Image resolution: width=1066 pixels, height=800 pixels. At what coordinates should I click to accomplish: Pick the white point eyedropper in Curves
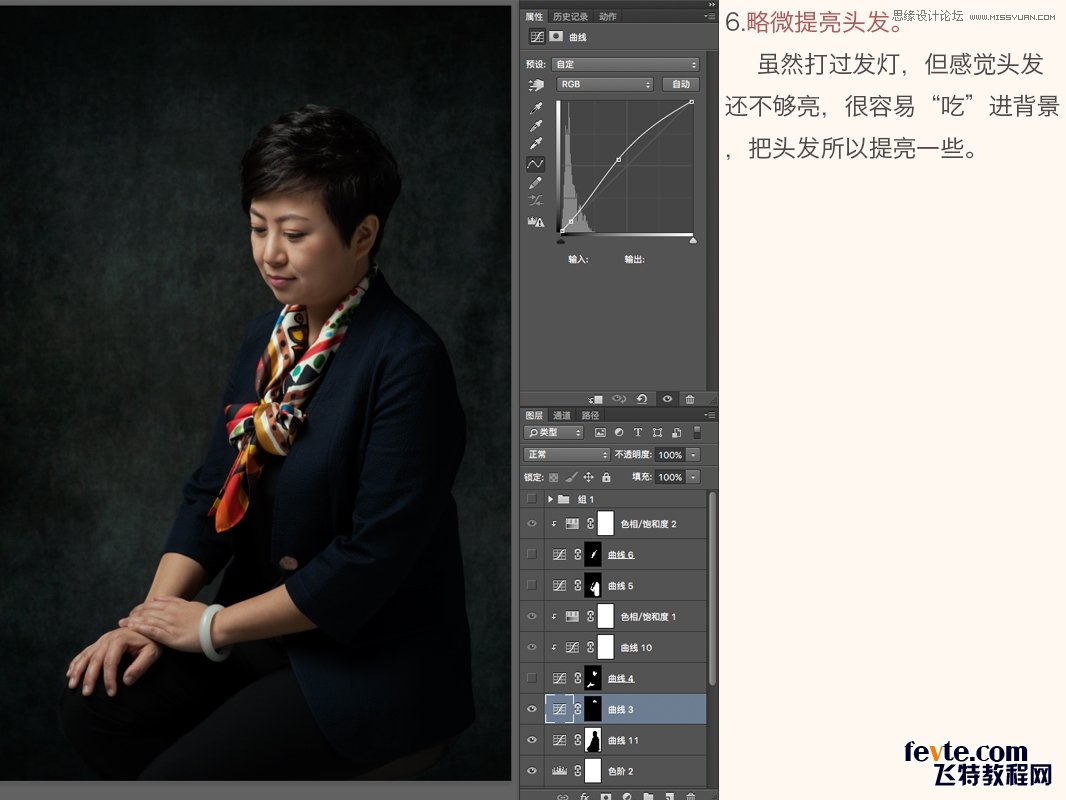(536, 143)
